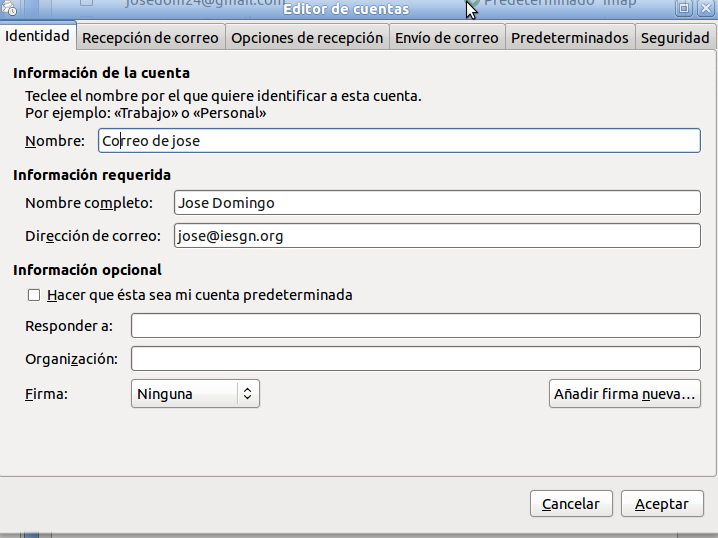Screen dimensions: 718x538
Task: Cancel the account editor dialog
Action: 571,504
